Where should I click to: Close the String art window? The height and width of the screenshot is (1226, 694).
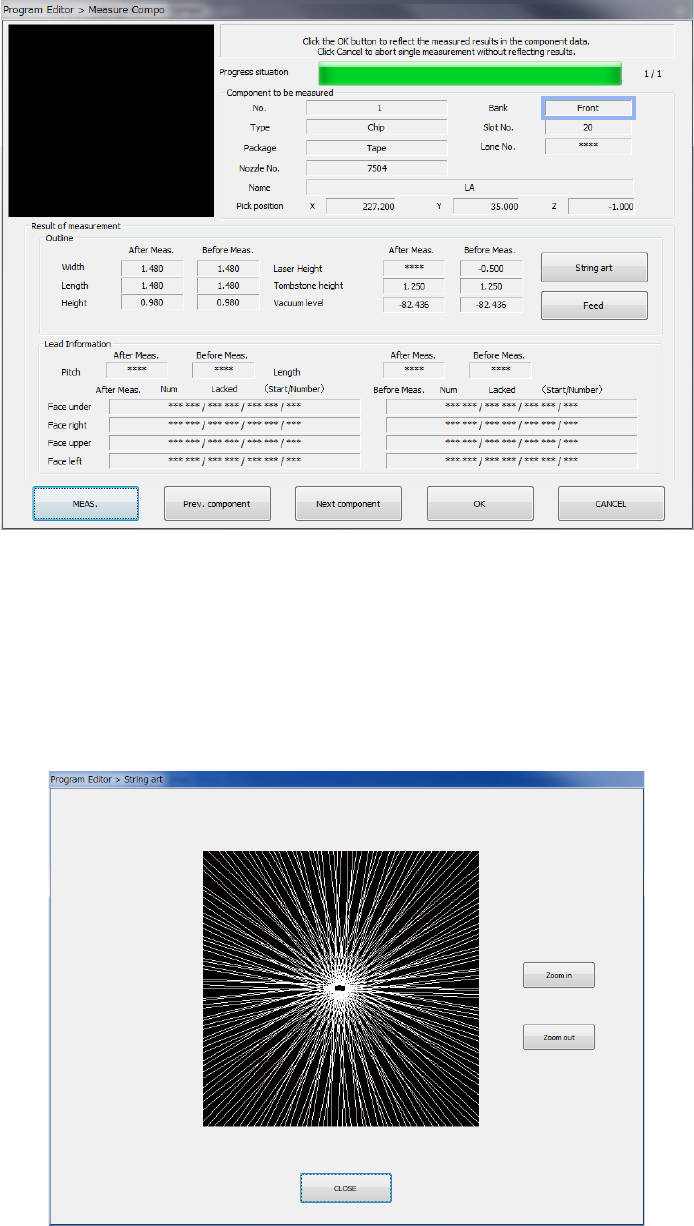[346, 1188]
